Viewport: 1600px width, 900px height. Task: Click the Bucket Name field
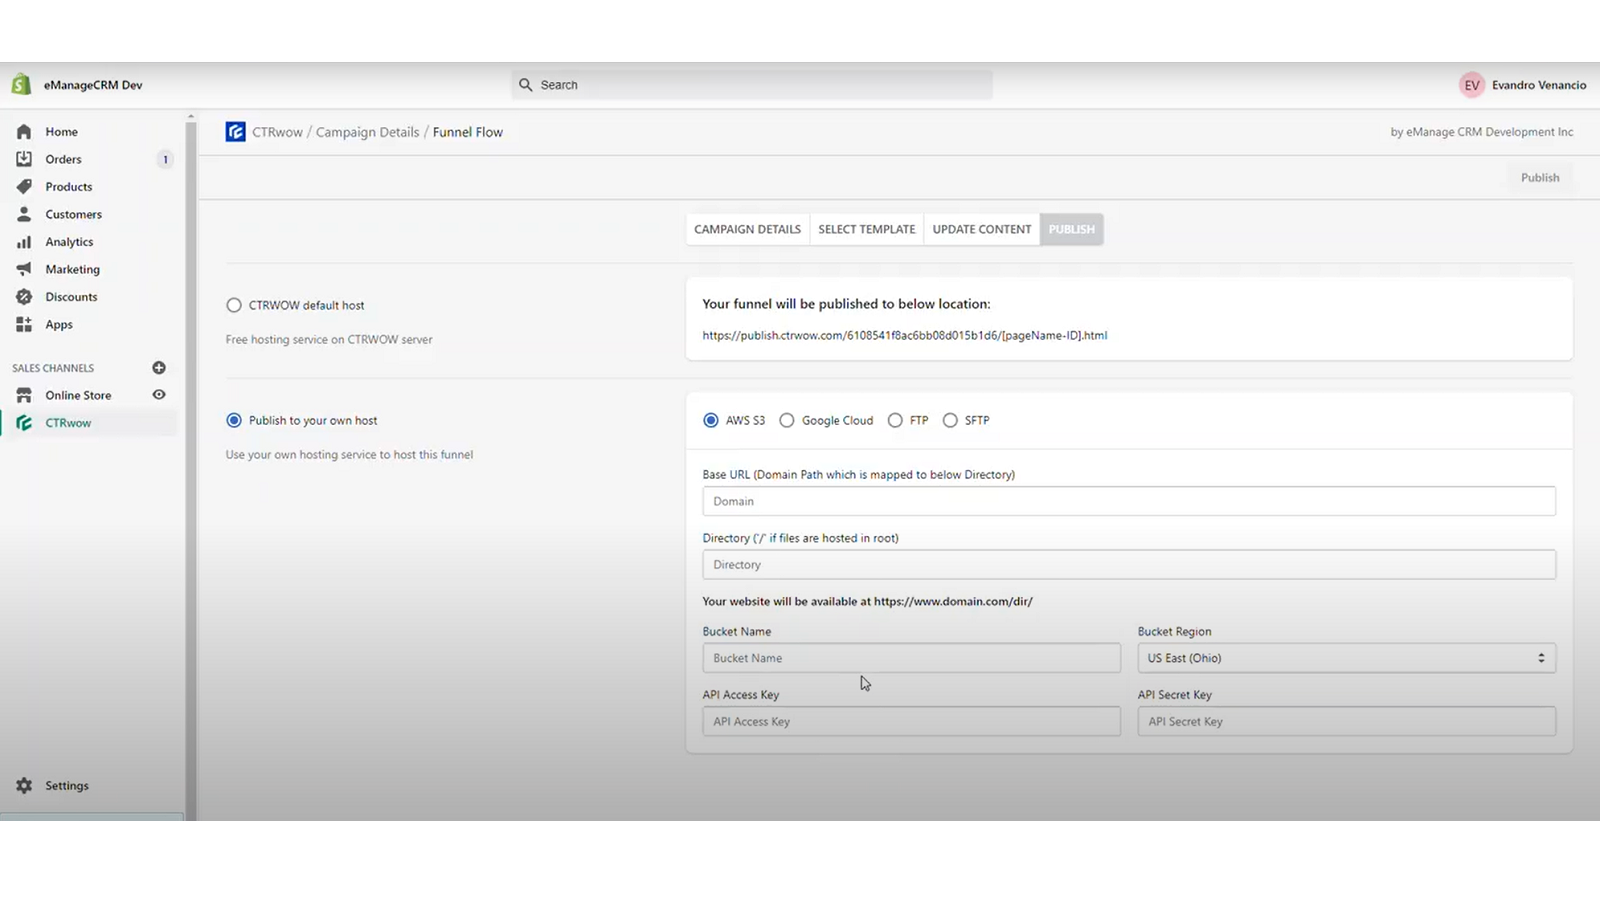[x=911, y=658]
